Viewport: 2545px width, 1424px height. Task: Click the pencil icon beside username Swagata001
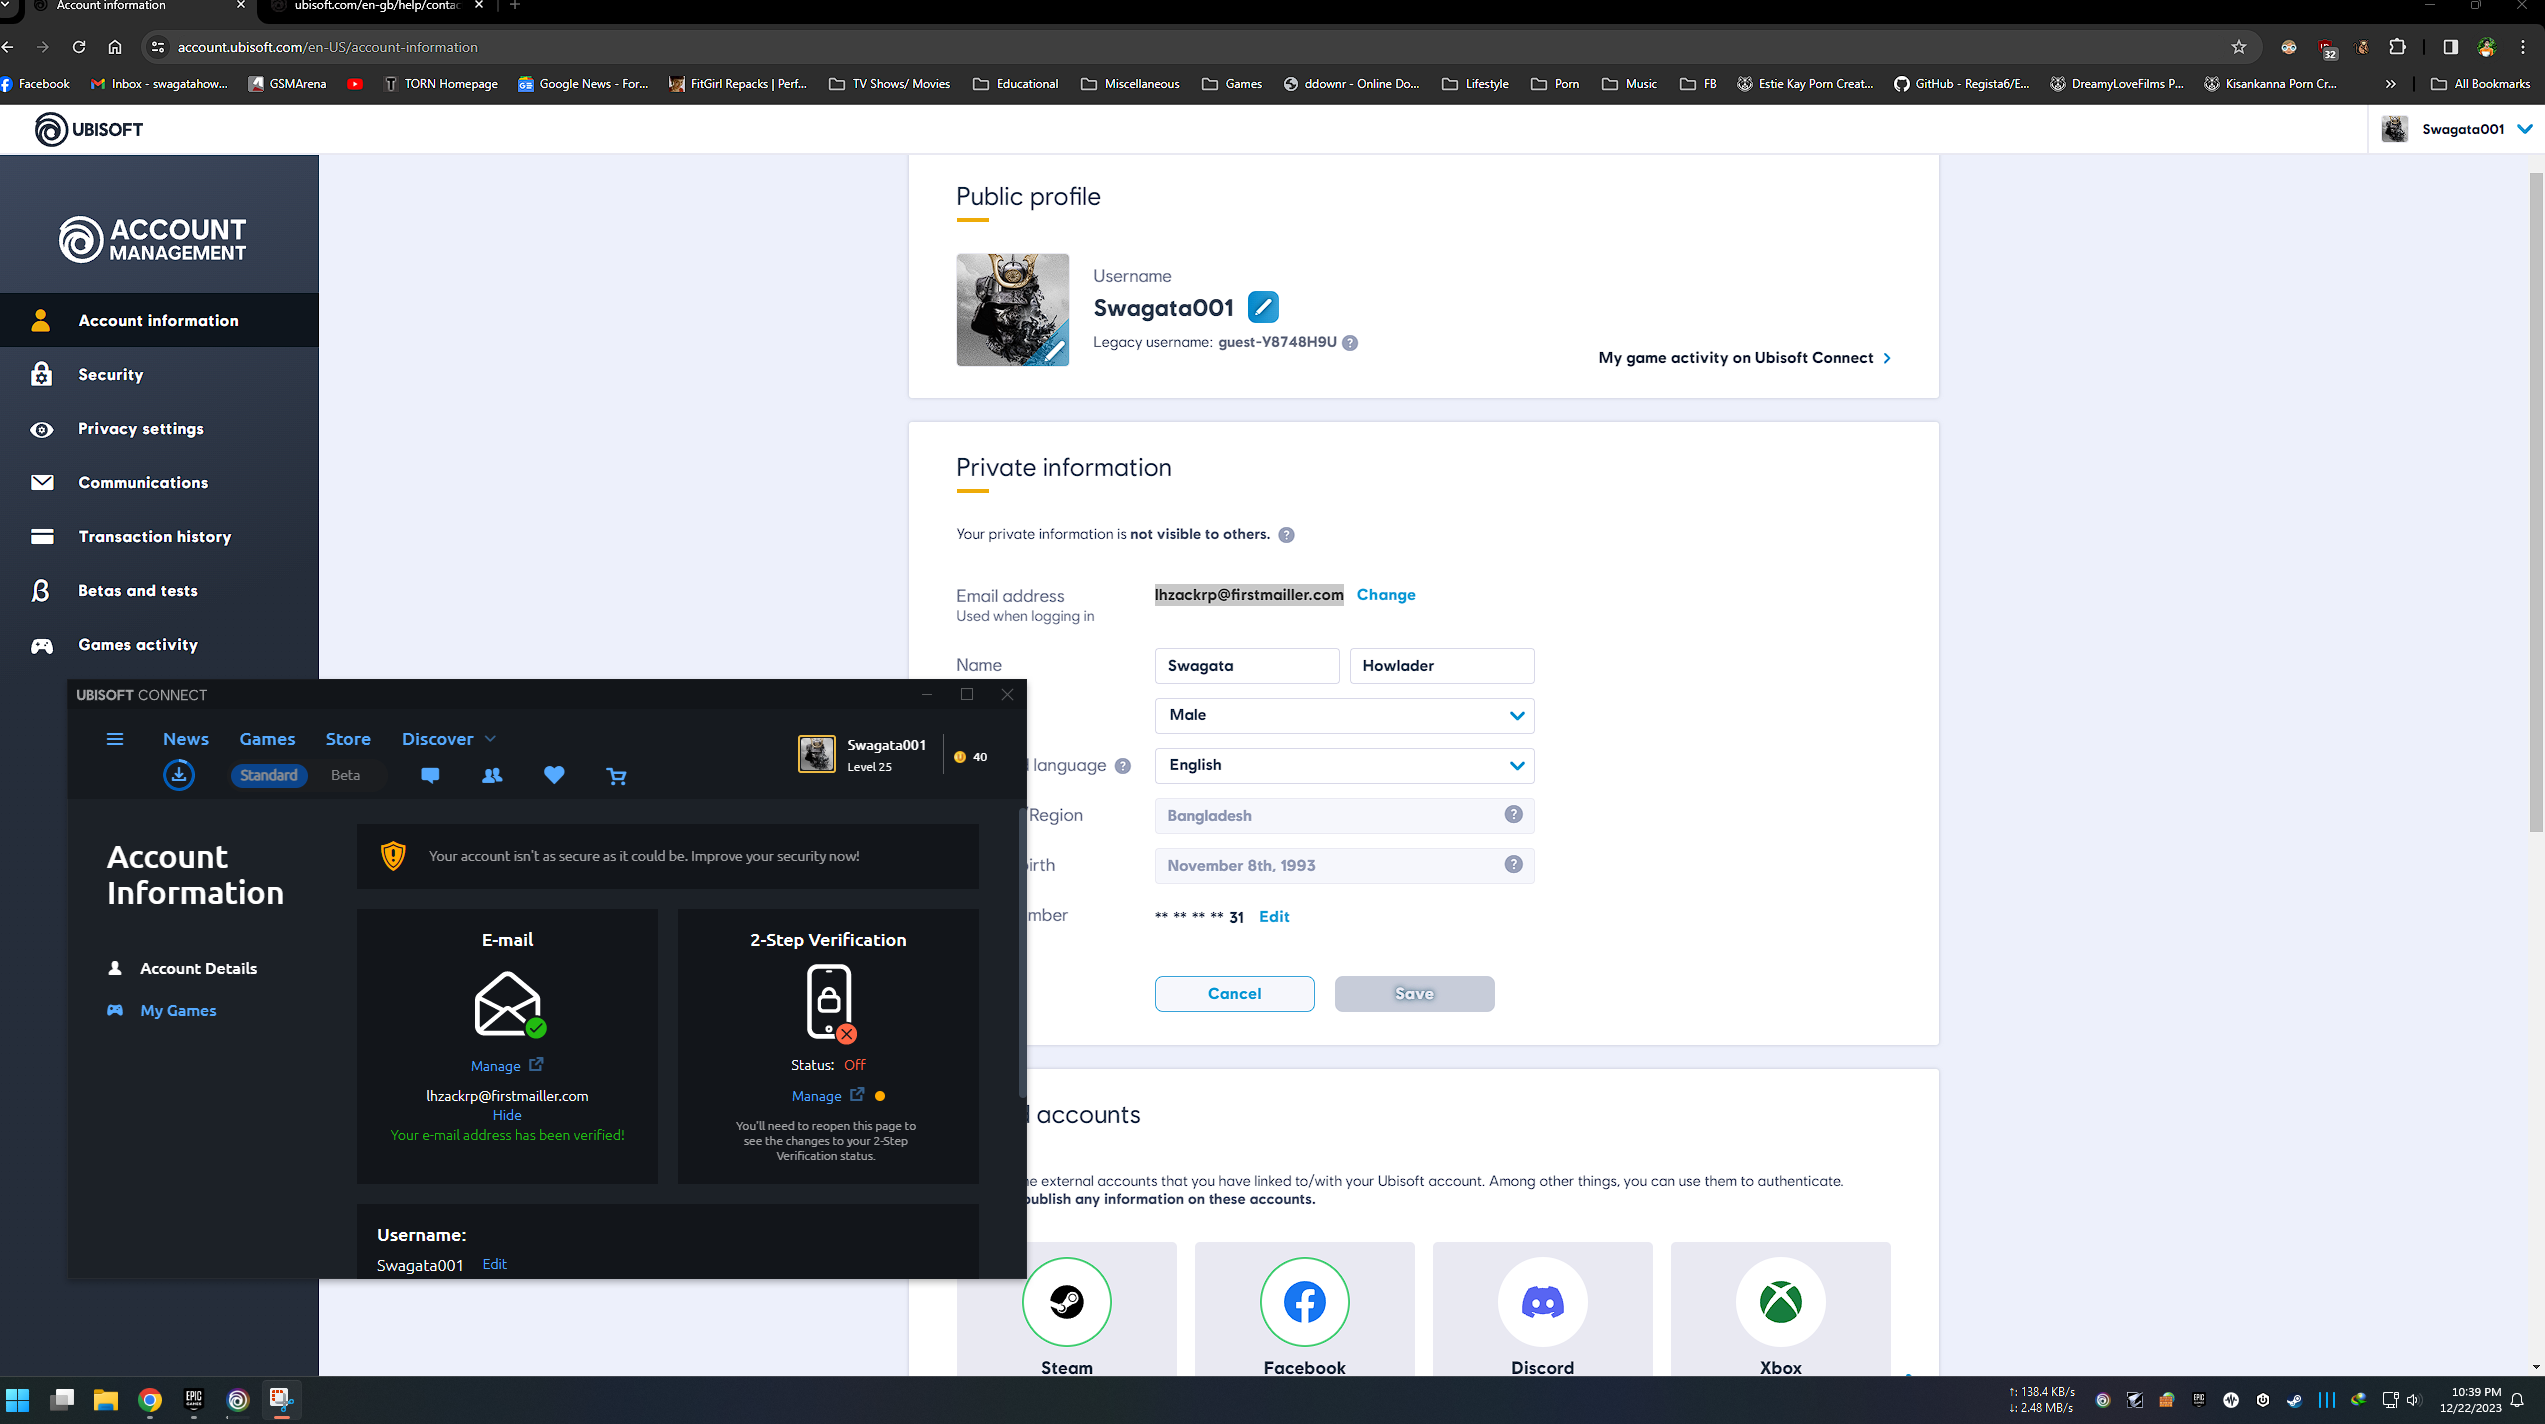coord(1263,307)
